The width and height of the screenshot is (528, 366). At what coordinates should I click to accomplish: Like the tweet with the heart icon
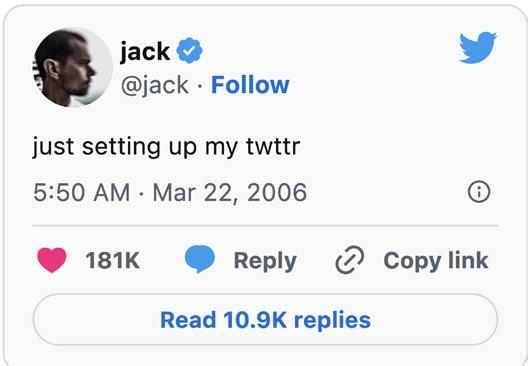(x=52, y=260)
